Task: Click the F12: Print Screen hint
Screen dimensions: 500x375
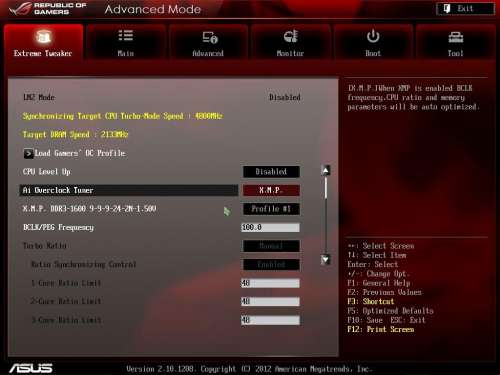Action: tap(380, 329)
